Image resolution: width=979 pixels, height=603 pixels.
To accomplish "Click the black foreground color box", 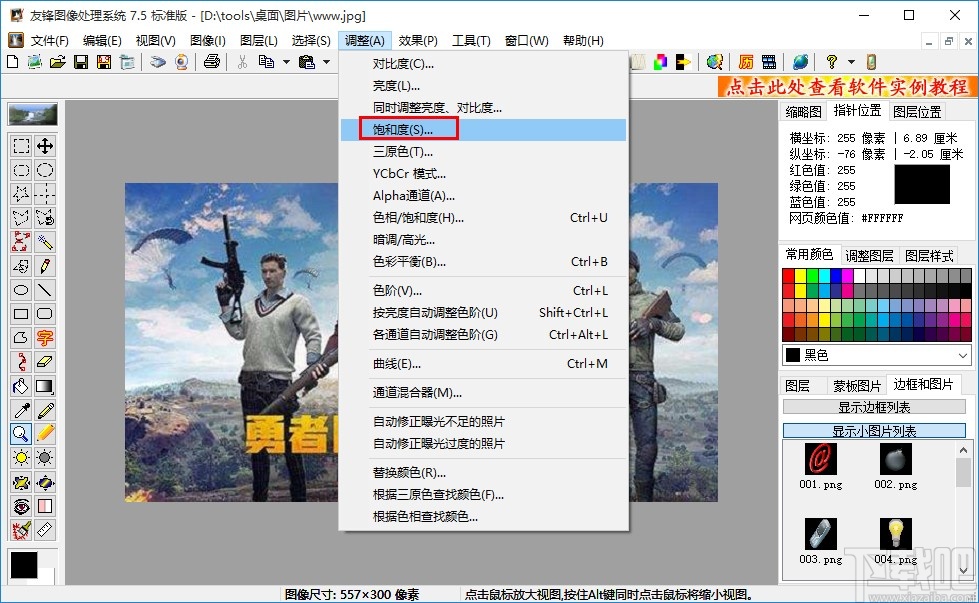I will click(24, 565).
